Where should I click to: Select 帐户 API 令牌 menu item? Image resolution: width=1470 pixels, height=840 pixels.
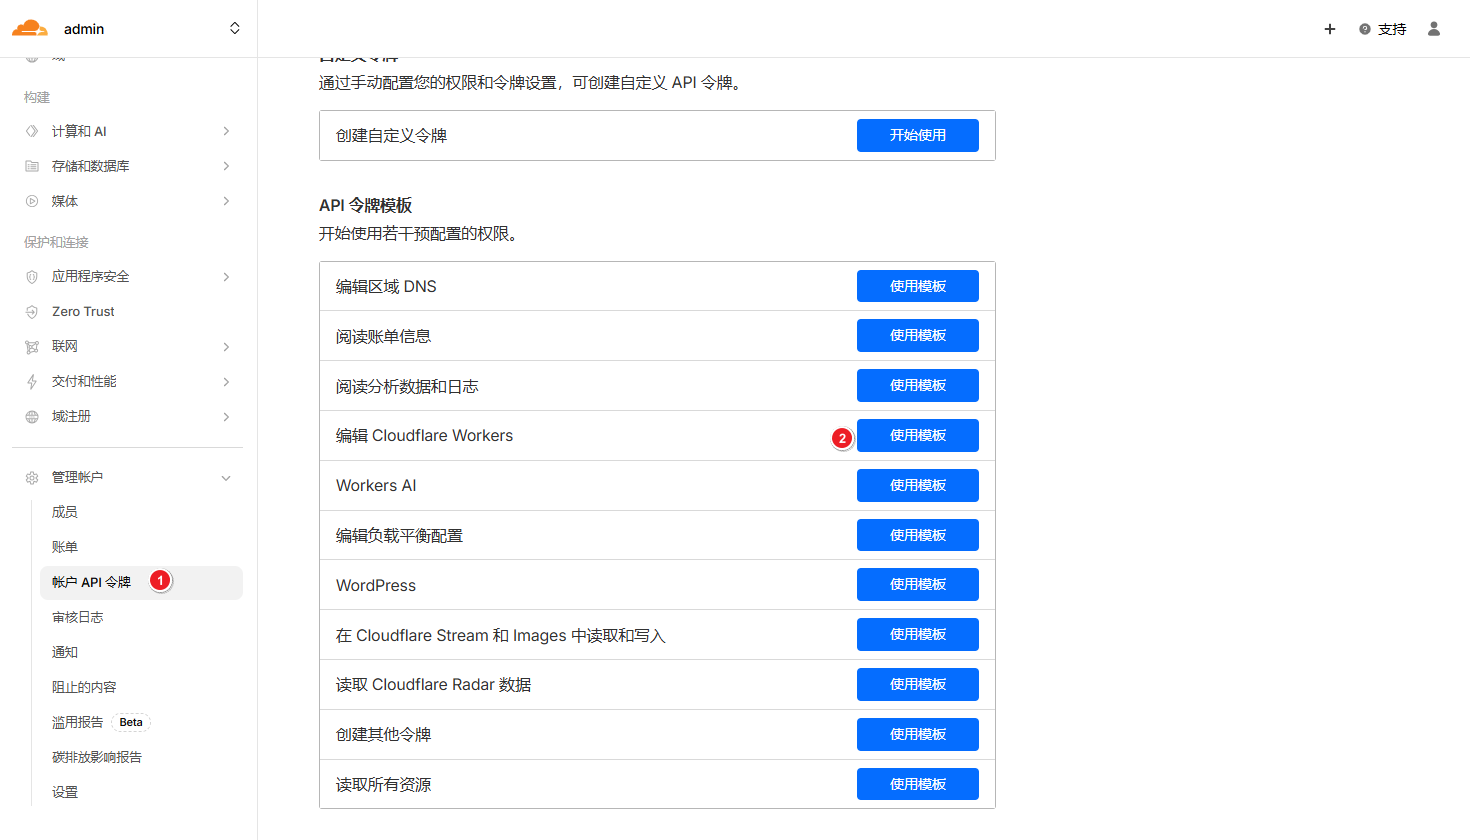92,582
